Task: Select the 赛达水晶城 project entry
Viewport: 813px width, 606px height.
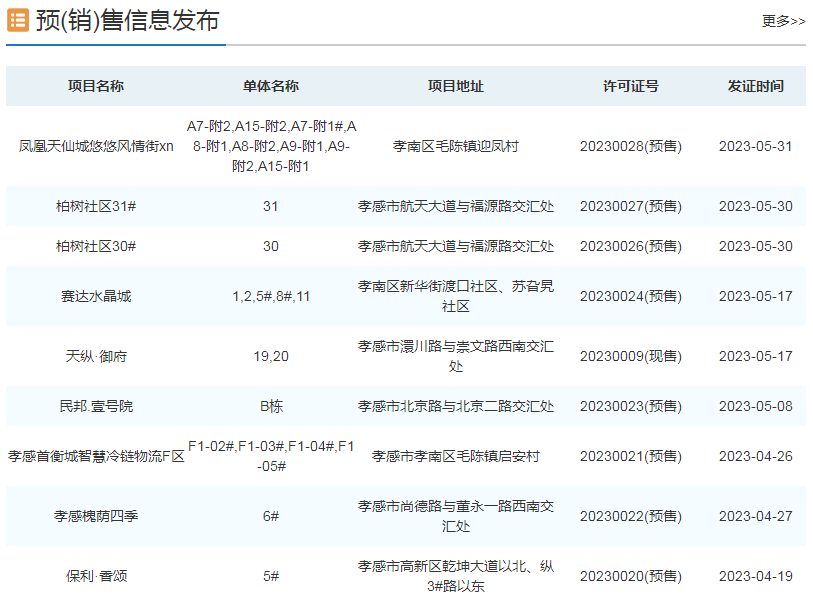Action: coord(96,296)
